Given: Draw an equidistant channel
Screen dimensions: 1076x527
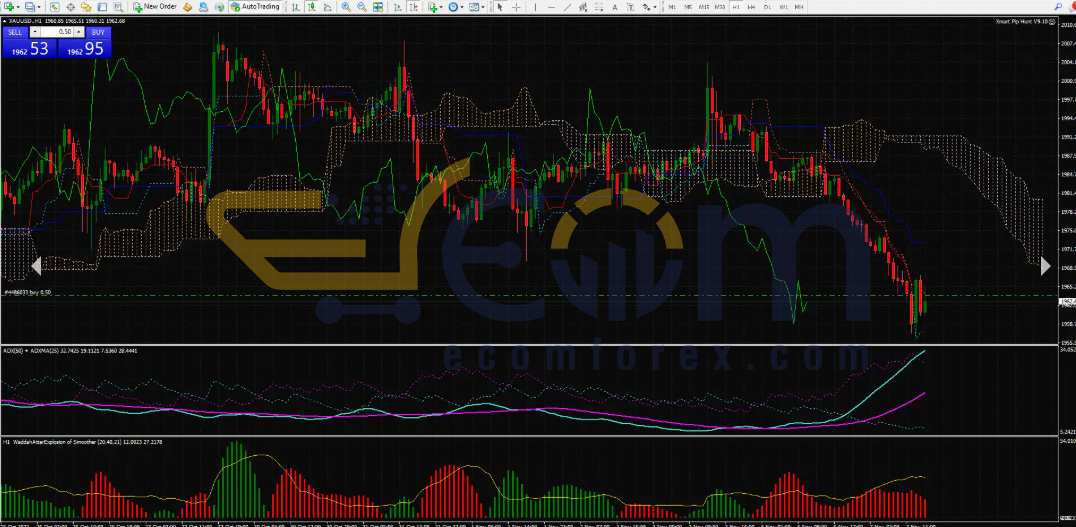Looking at the screenshot, I should pyautogui.click(x=583, y=7).
